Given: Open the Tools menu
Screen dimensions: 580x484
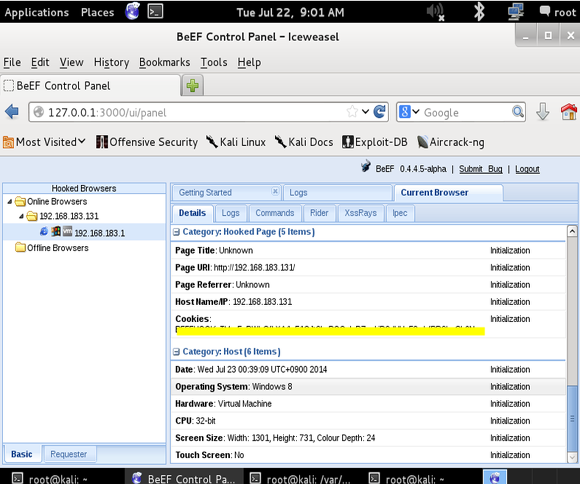Looking at the screenshot, I should [x=214, y=62].
